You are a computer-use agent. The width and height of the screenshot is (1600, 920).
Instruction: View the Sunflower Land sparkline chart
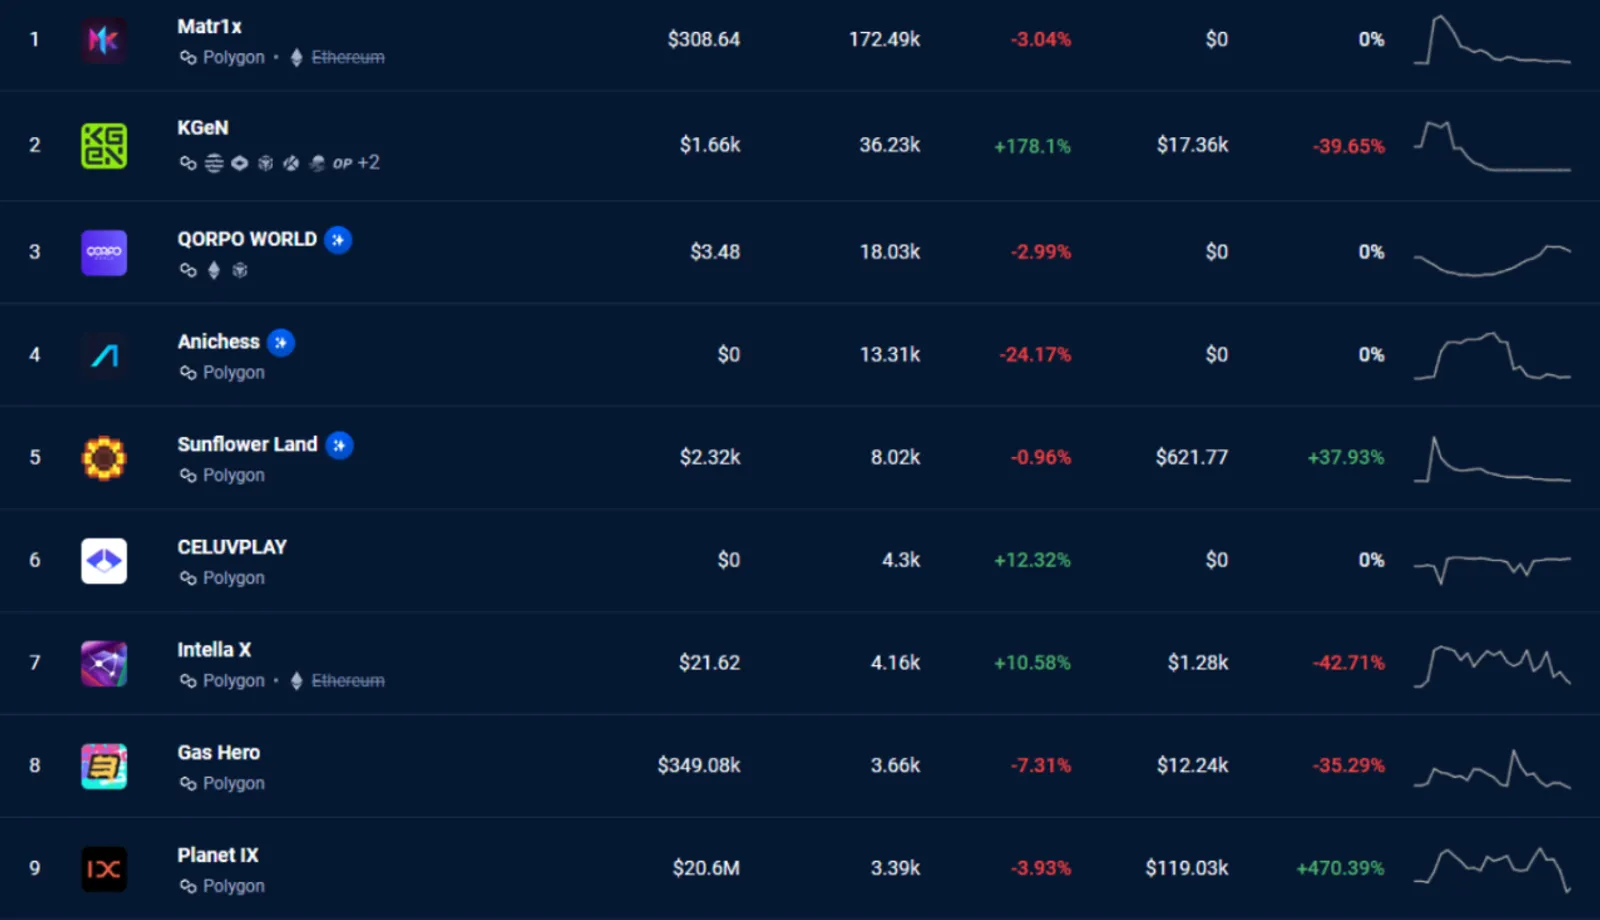(x=1492, y=459)
